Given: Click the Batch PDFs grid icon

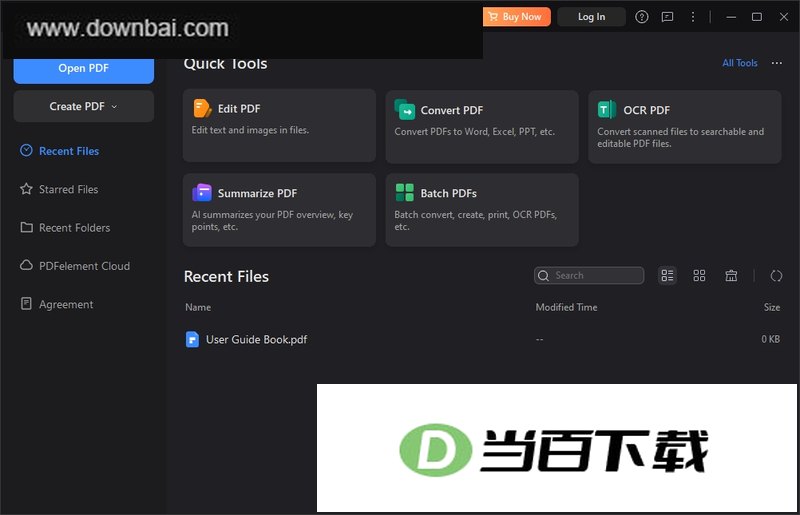Looking at the screenshot, I should click(405, 192).
